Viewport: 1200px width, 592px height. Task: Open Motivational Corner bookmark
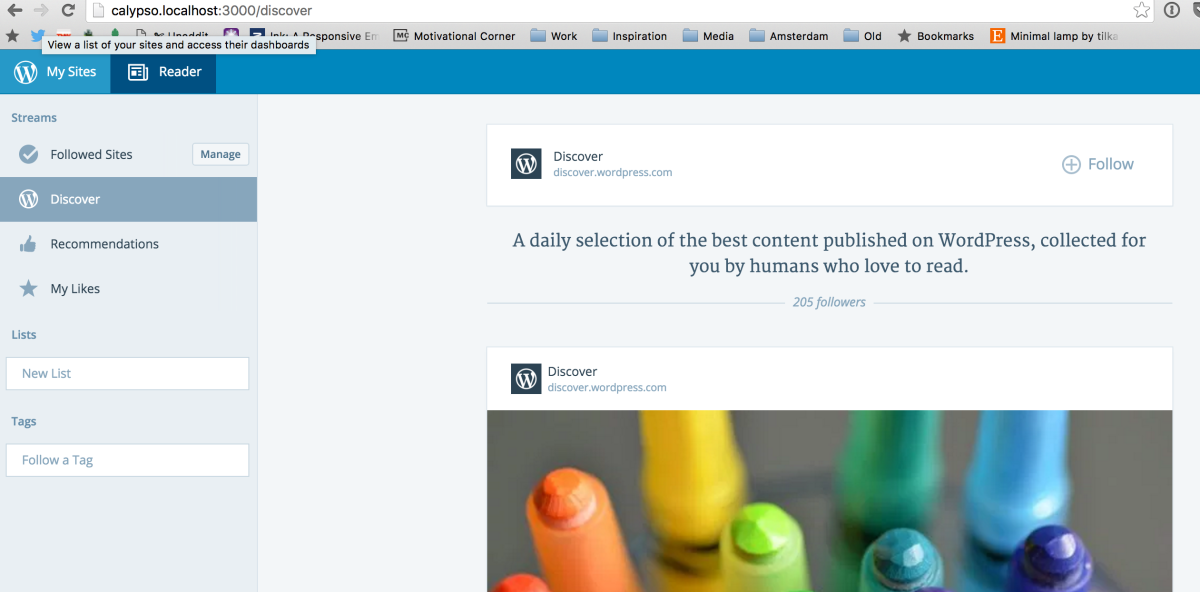(454, 36)
